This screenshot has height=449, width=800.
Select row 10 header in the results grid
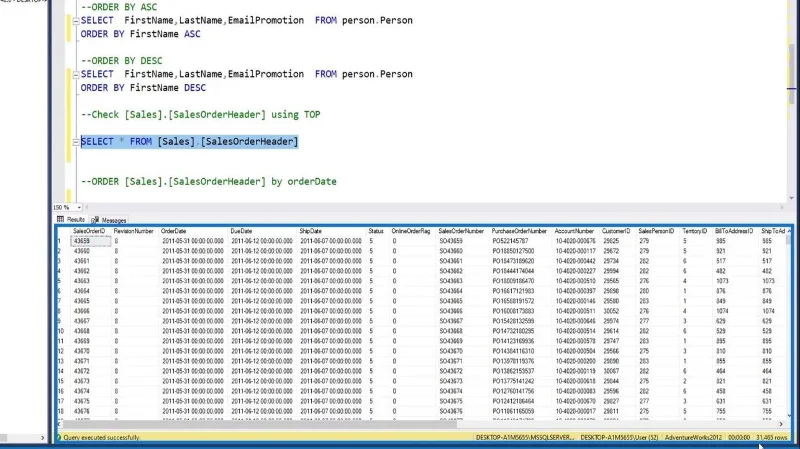pos(63,331)
